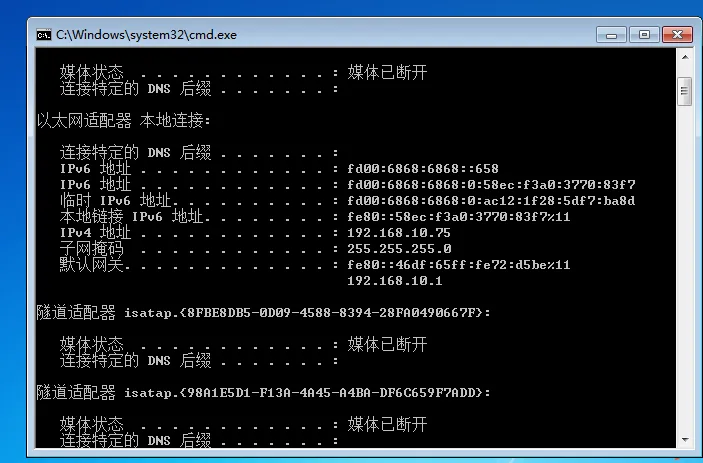Click the cmd.exe system menu icon
The image size is (703, 463).
(x=44, y=35)
